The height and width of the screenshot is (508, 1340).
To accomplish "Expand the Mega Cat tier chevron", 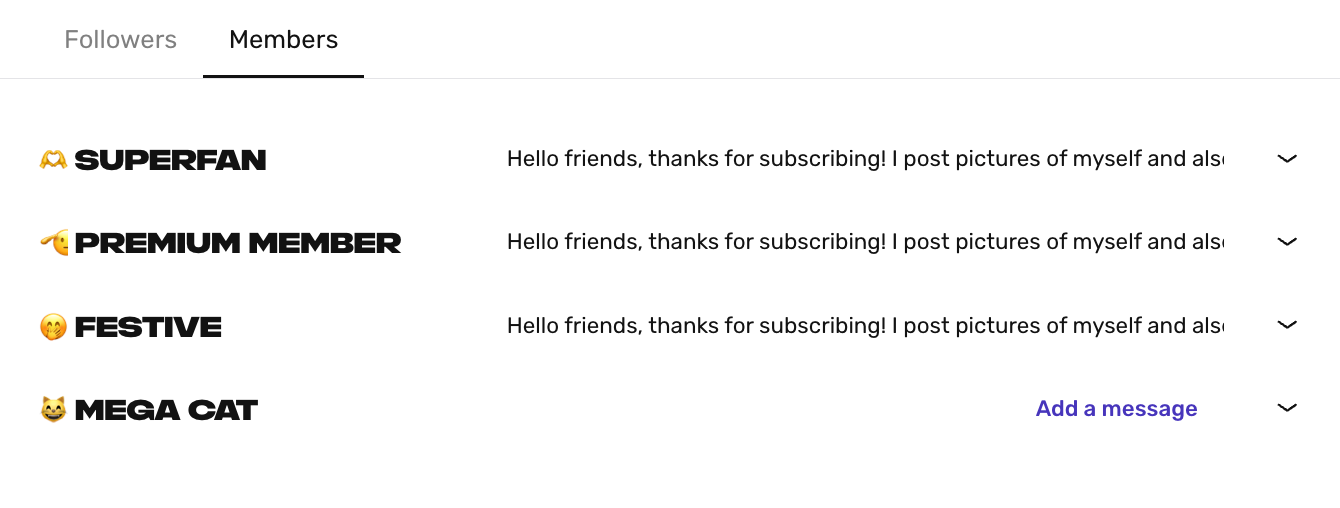I will tap(1287, 408).
